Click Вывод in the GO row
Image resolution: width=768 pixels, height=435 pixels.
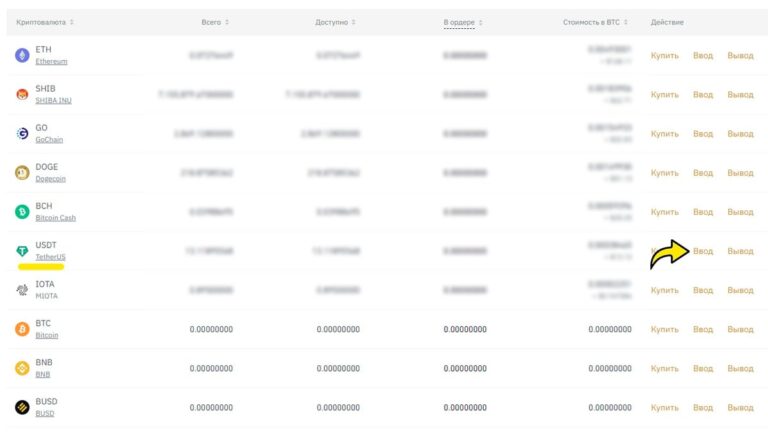tap(740, 134)
